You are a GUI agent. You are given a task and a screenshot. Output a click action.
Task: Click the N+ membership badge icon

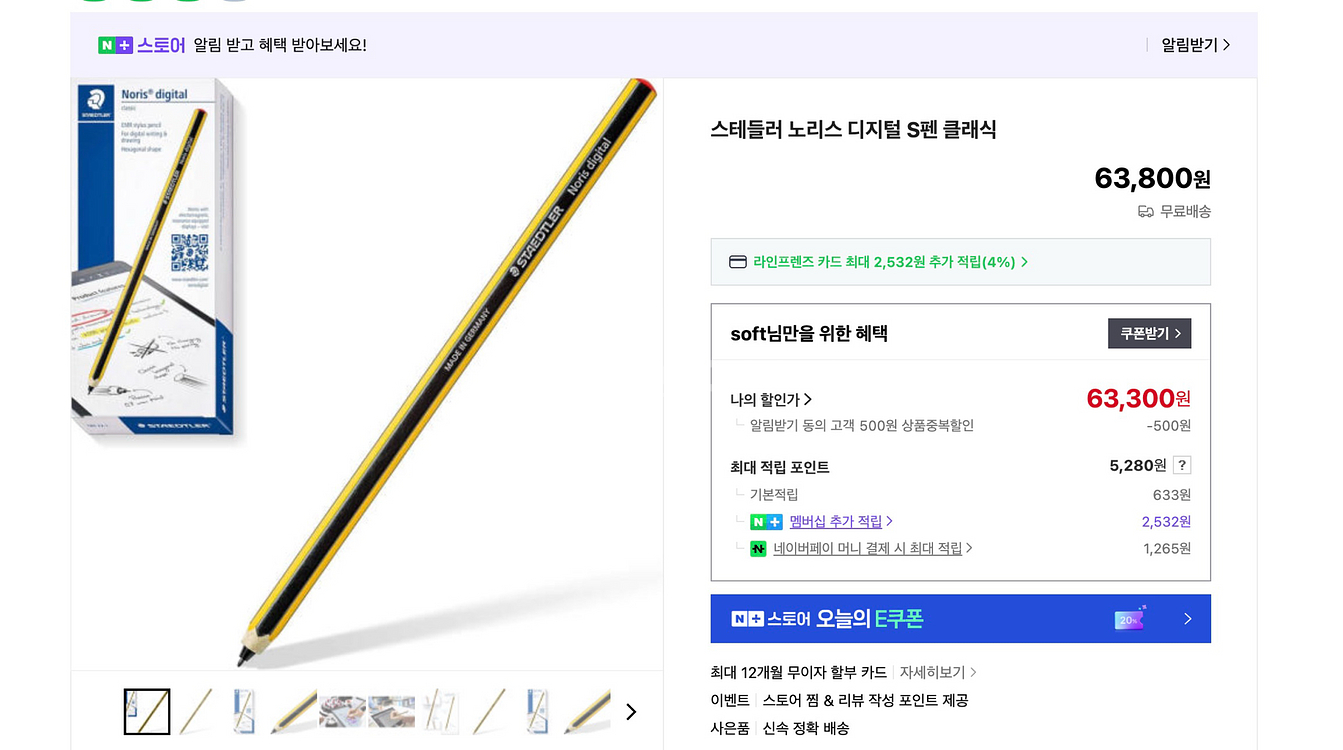[x=766, y=522]
